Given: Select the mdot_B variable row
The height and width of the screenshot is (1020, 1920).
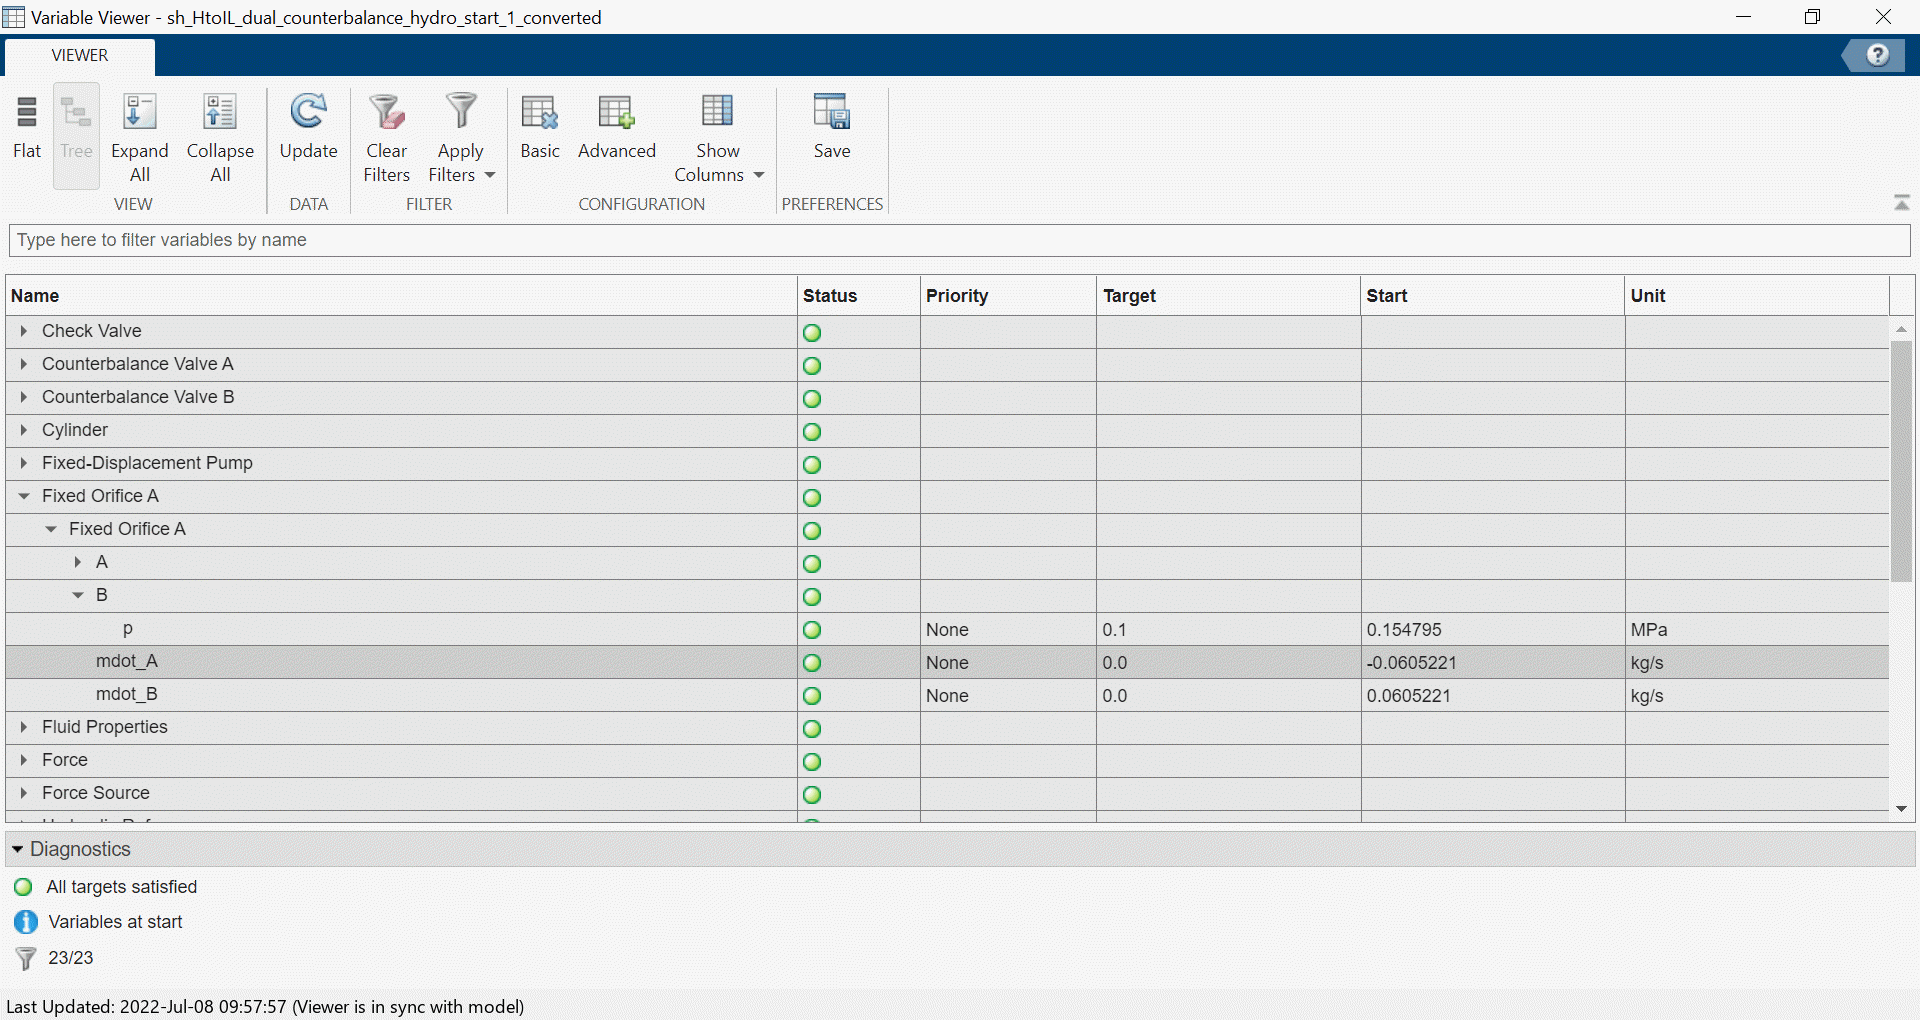Looking at the screenshot, I should coord(127,694).
